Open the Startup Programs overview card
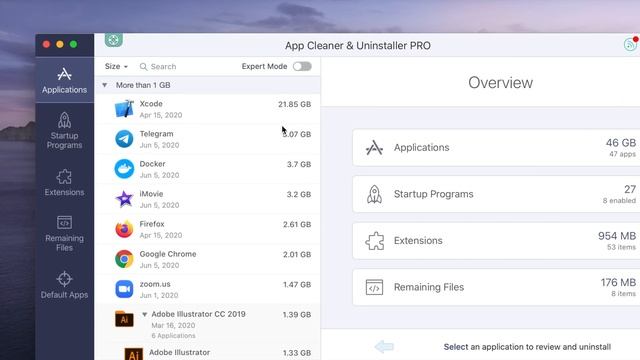The width and height of the screenshot is (640, 360). coord(496,194)
